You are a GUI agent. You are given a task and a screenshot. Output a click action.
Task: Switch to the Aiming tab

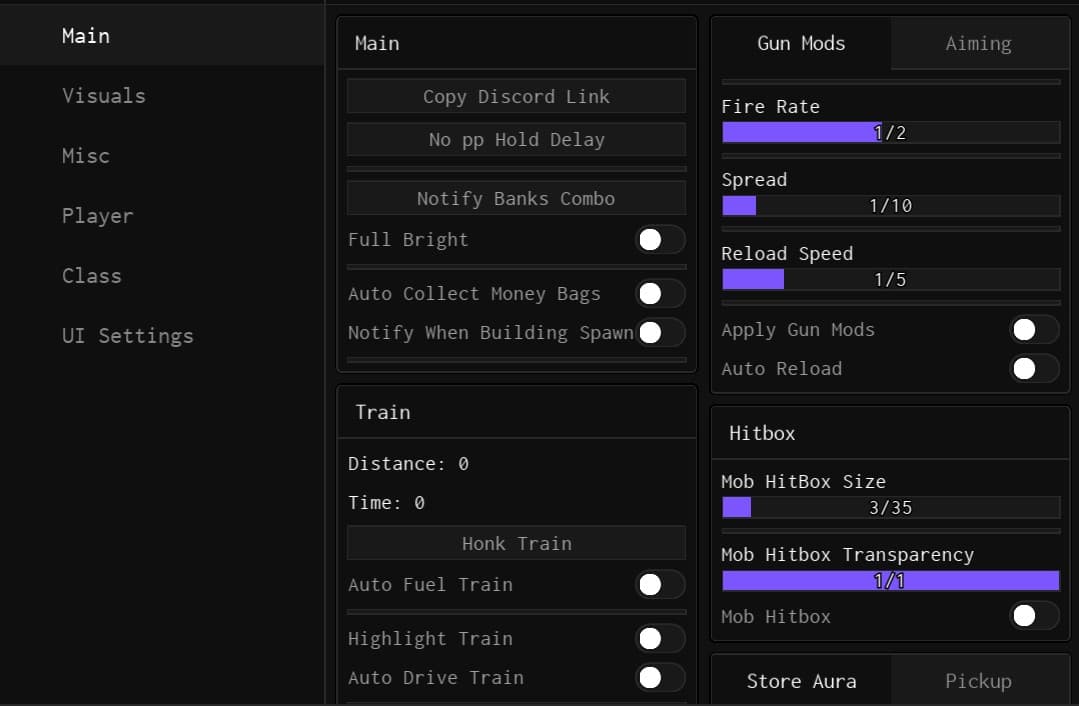pos(977,43)
